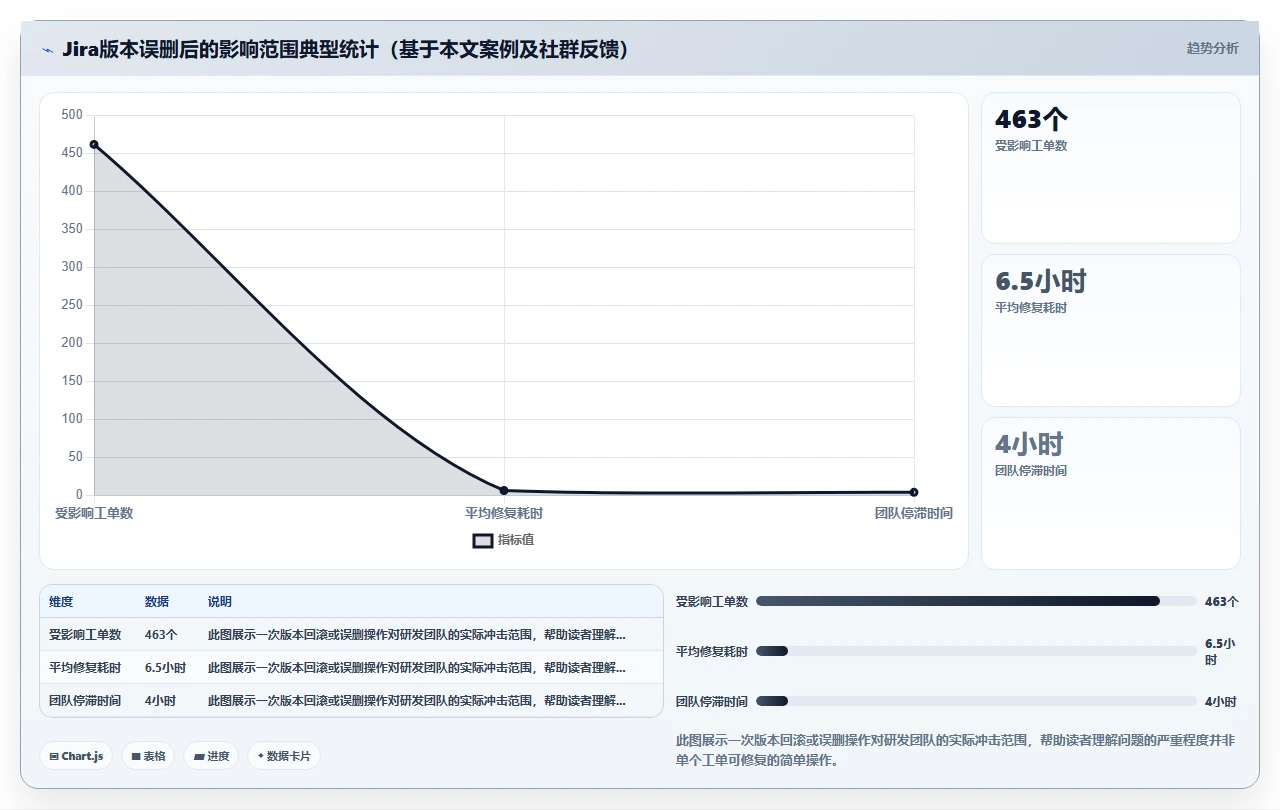The image size is (1280, 810).
Task: Select the 463个 data card
Action: tap(1111, 168)
